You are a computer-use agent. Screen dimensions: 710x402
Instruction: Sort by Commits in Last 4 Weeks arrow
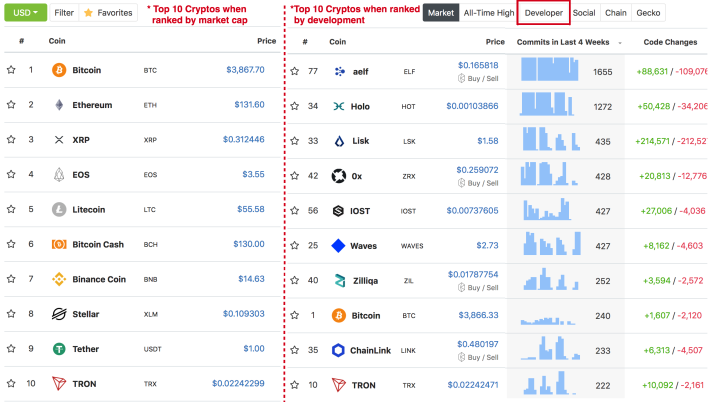(x=620, y=43)
